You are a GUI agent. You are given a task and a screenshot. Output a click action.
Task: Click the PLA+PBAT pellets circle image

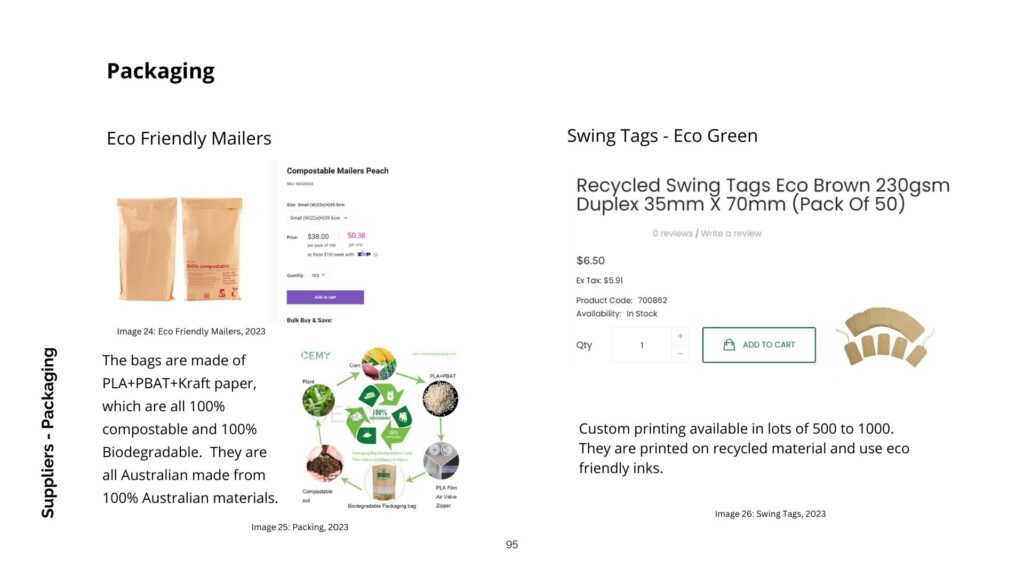pos(440,399)
